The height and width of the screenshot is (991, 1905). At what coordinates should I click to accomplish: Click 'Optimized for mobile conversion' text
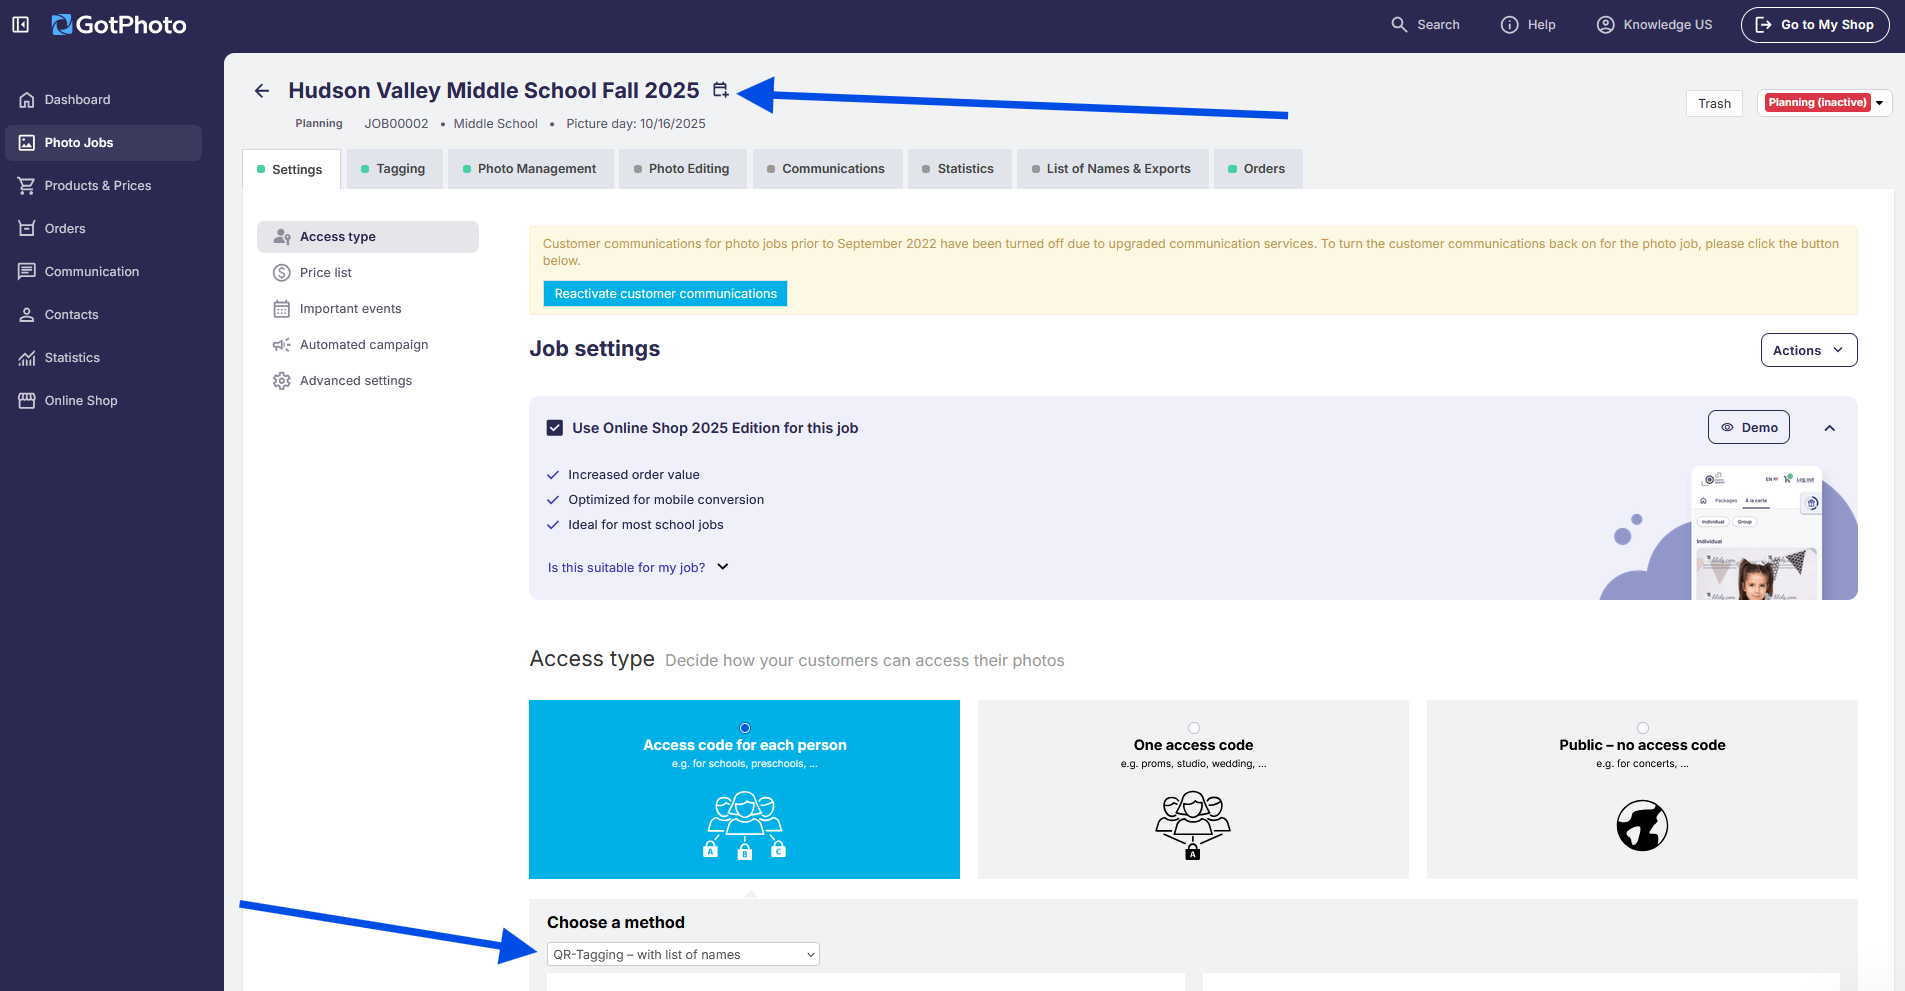coord(666,500)
